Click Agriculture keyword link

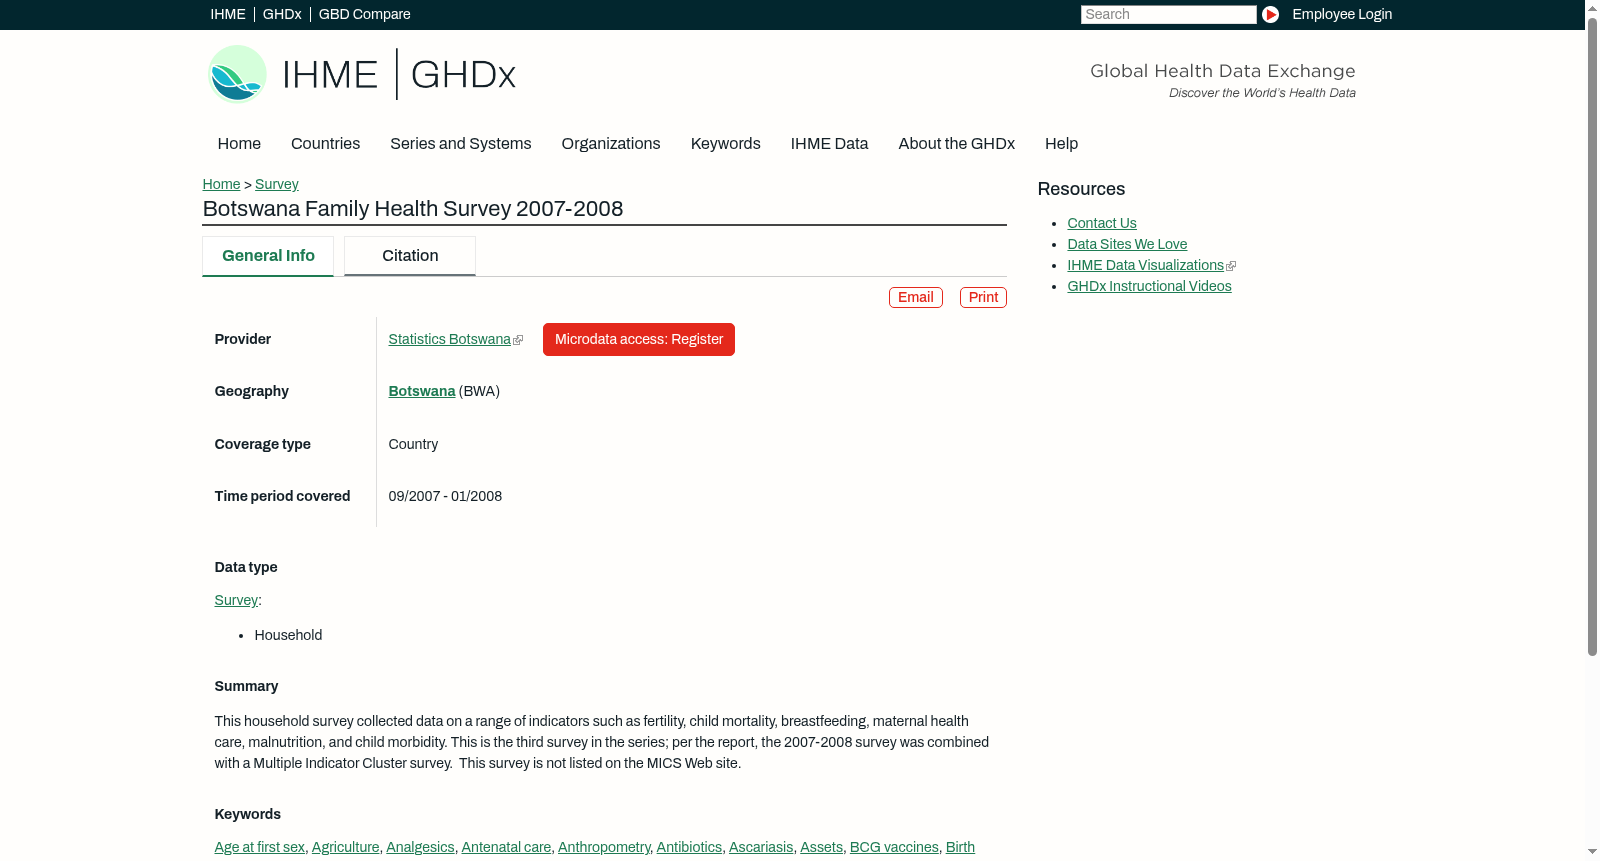coord(346,847)
